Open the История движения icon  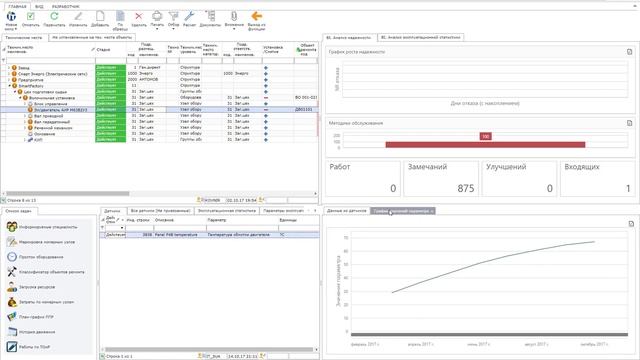tap(12, 332)
